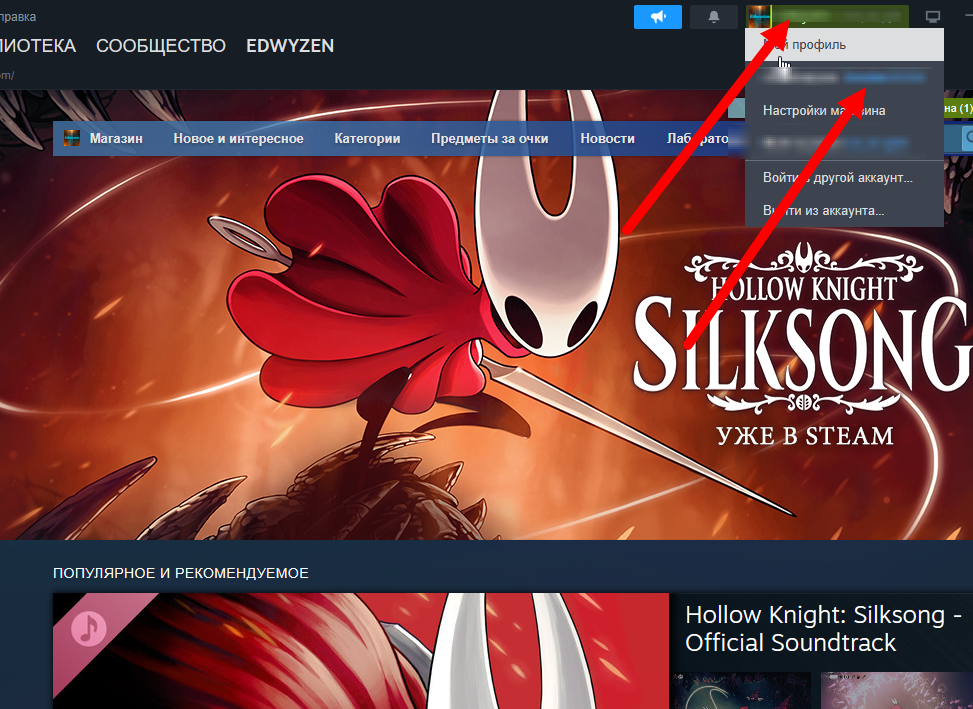The height and width of the screenshot is (709, 973).
Task: View the pink screenshot thumbnail under the soundtrack title
Action: click(x=896, y=690)
